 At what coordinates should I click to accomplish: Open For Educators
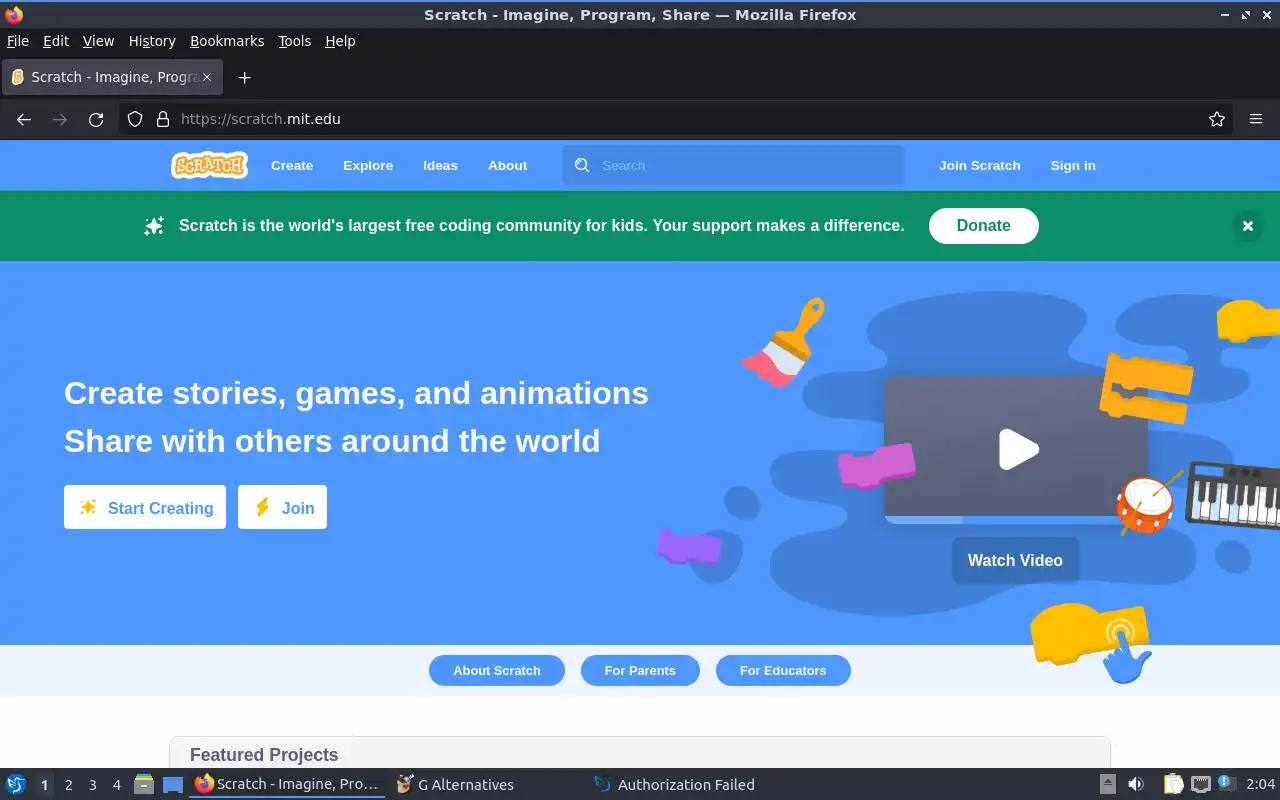pos(783,671)
